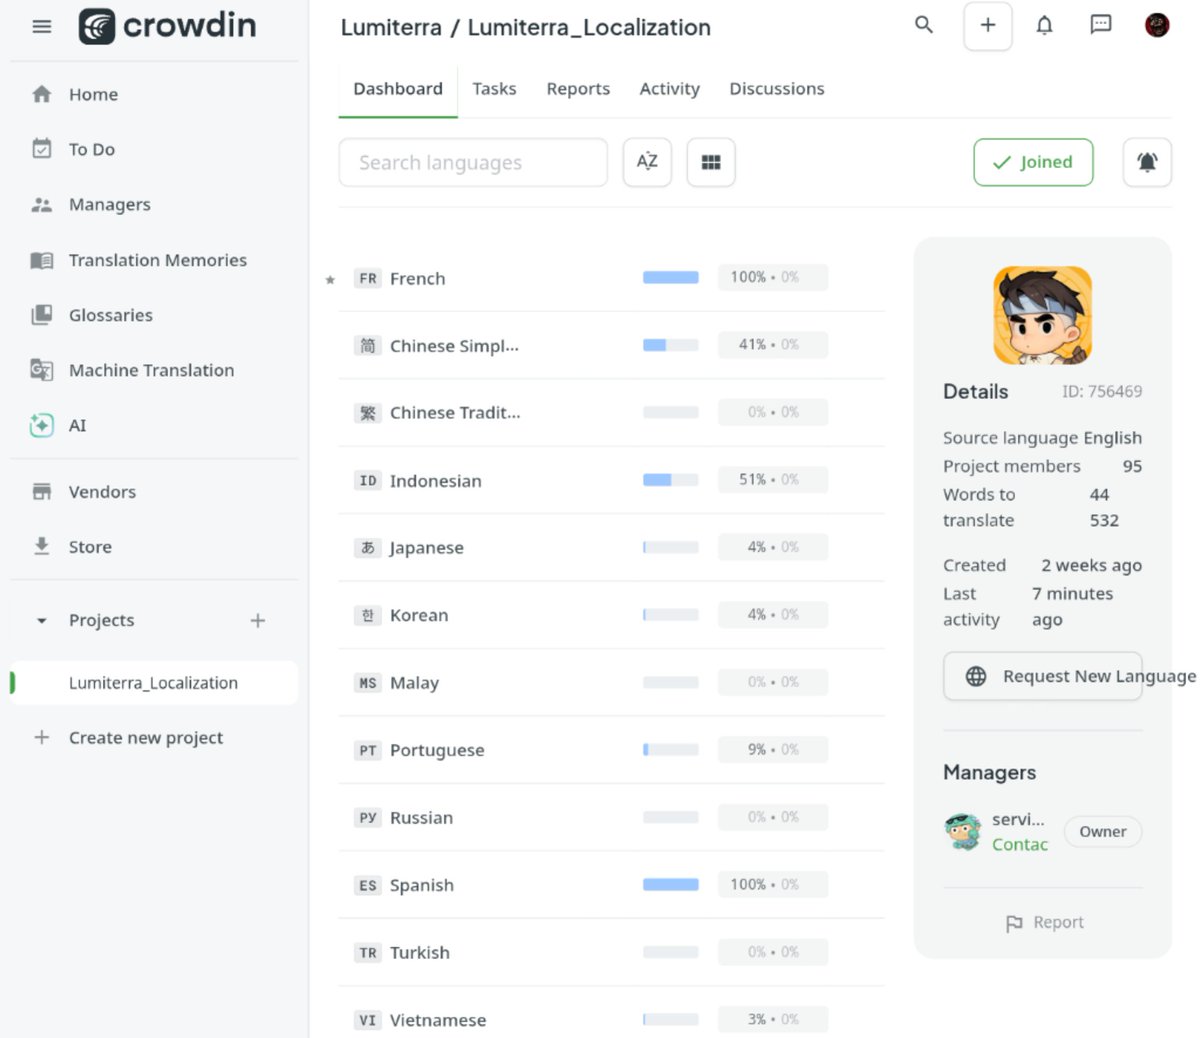Open the search magnifier icon in header
Viewport: 1200px width, 1038px height.
924,25
